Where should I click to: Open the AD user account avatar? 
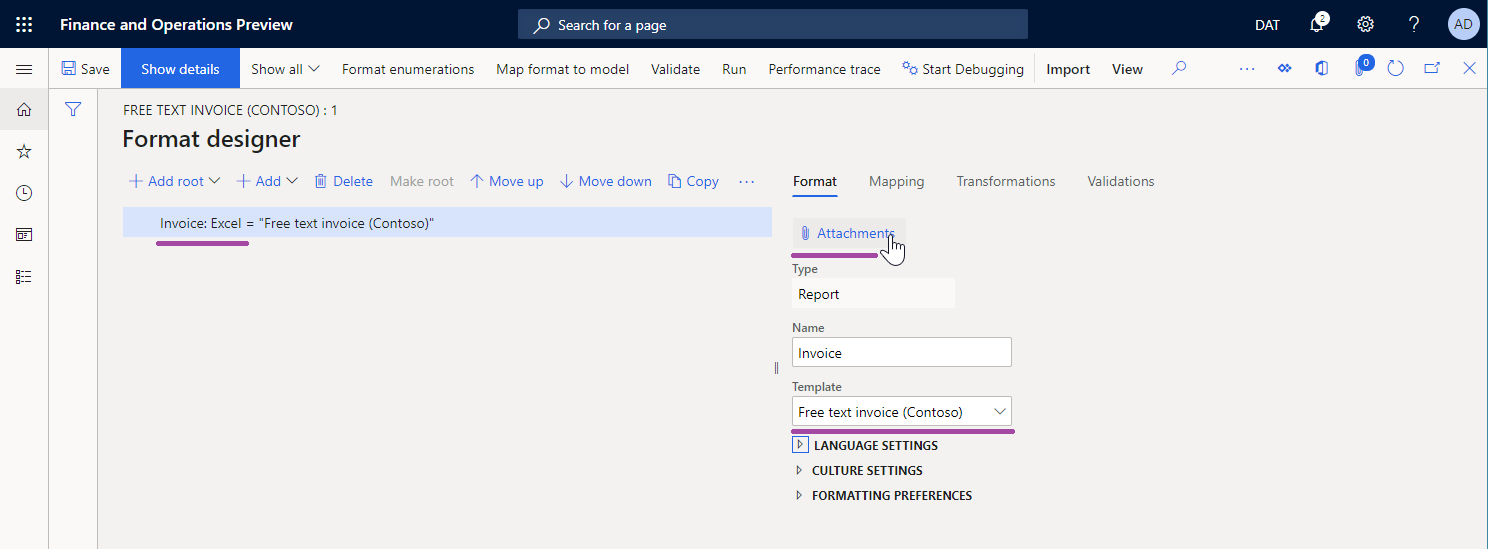(x=1463, y=24)
